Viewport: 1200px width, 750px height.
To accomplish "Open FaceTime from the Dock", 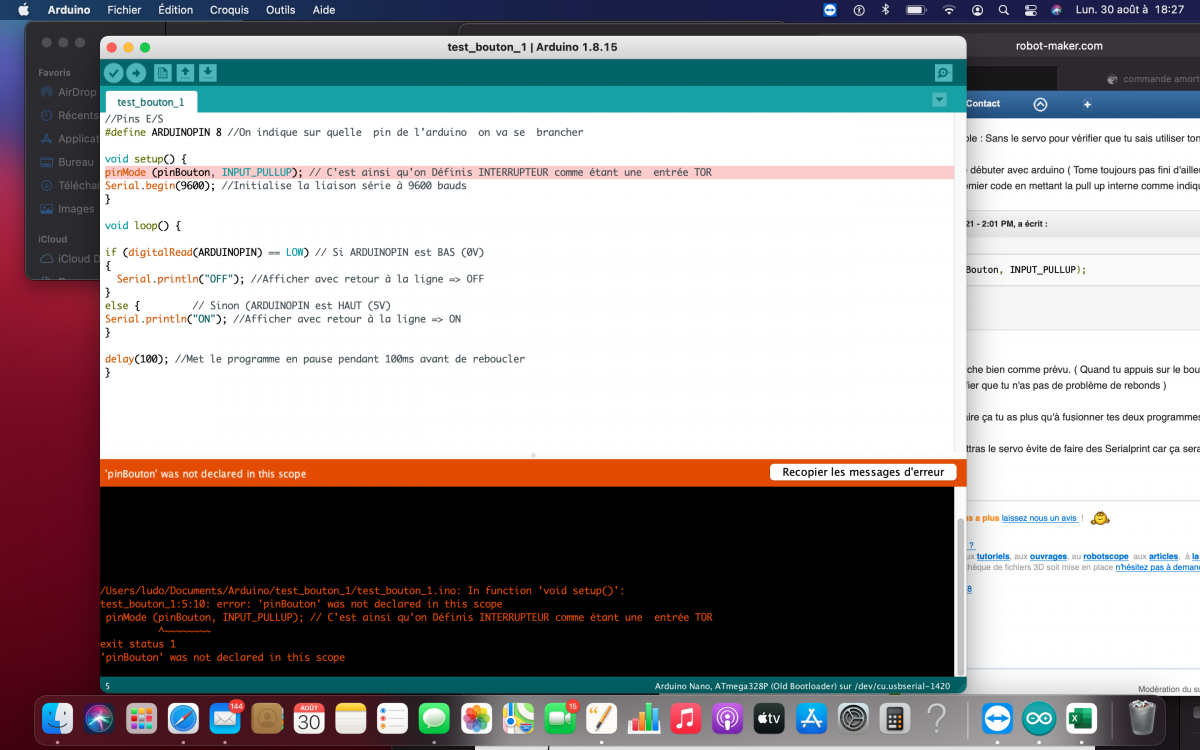I will click(x=560, y=718).
